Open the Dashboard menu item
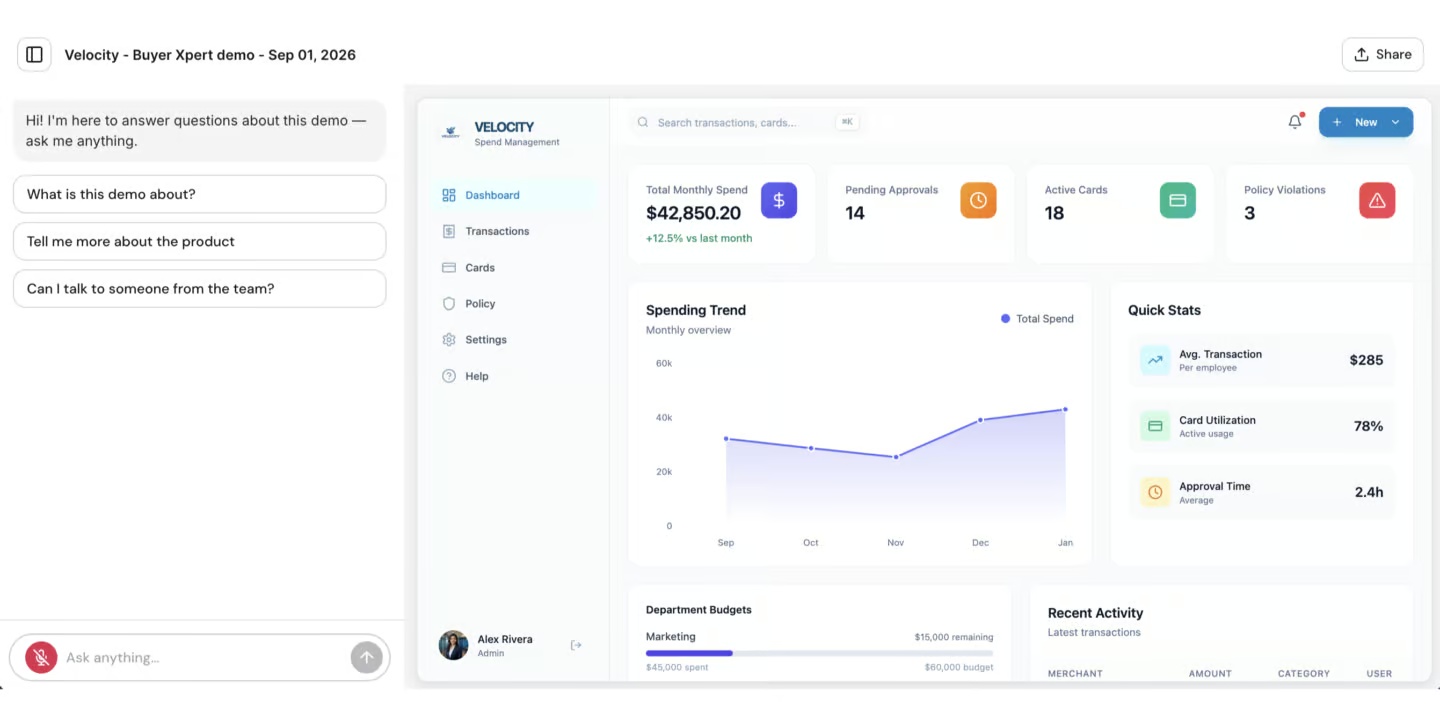Image resolution: width=1440 pixels, height=720 pixels. pos(514,195)
